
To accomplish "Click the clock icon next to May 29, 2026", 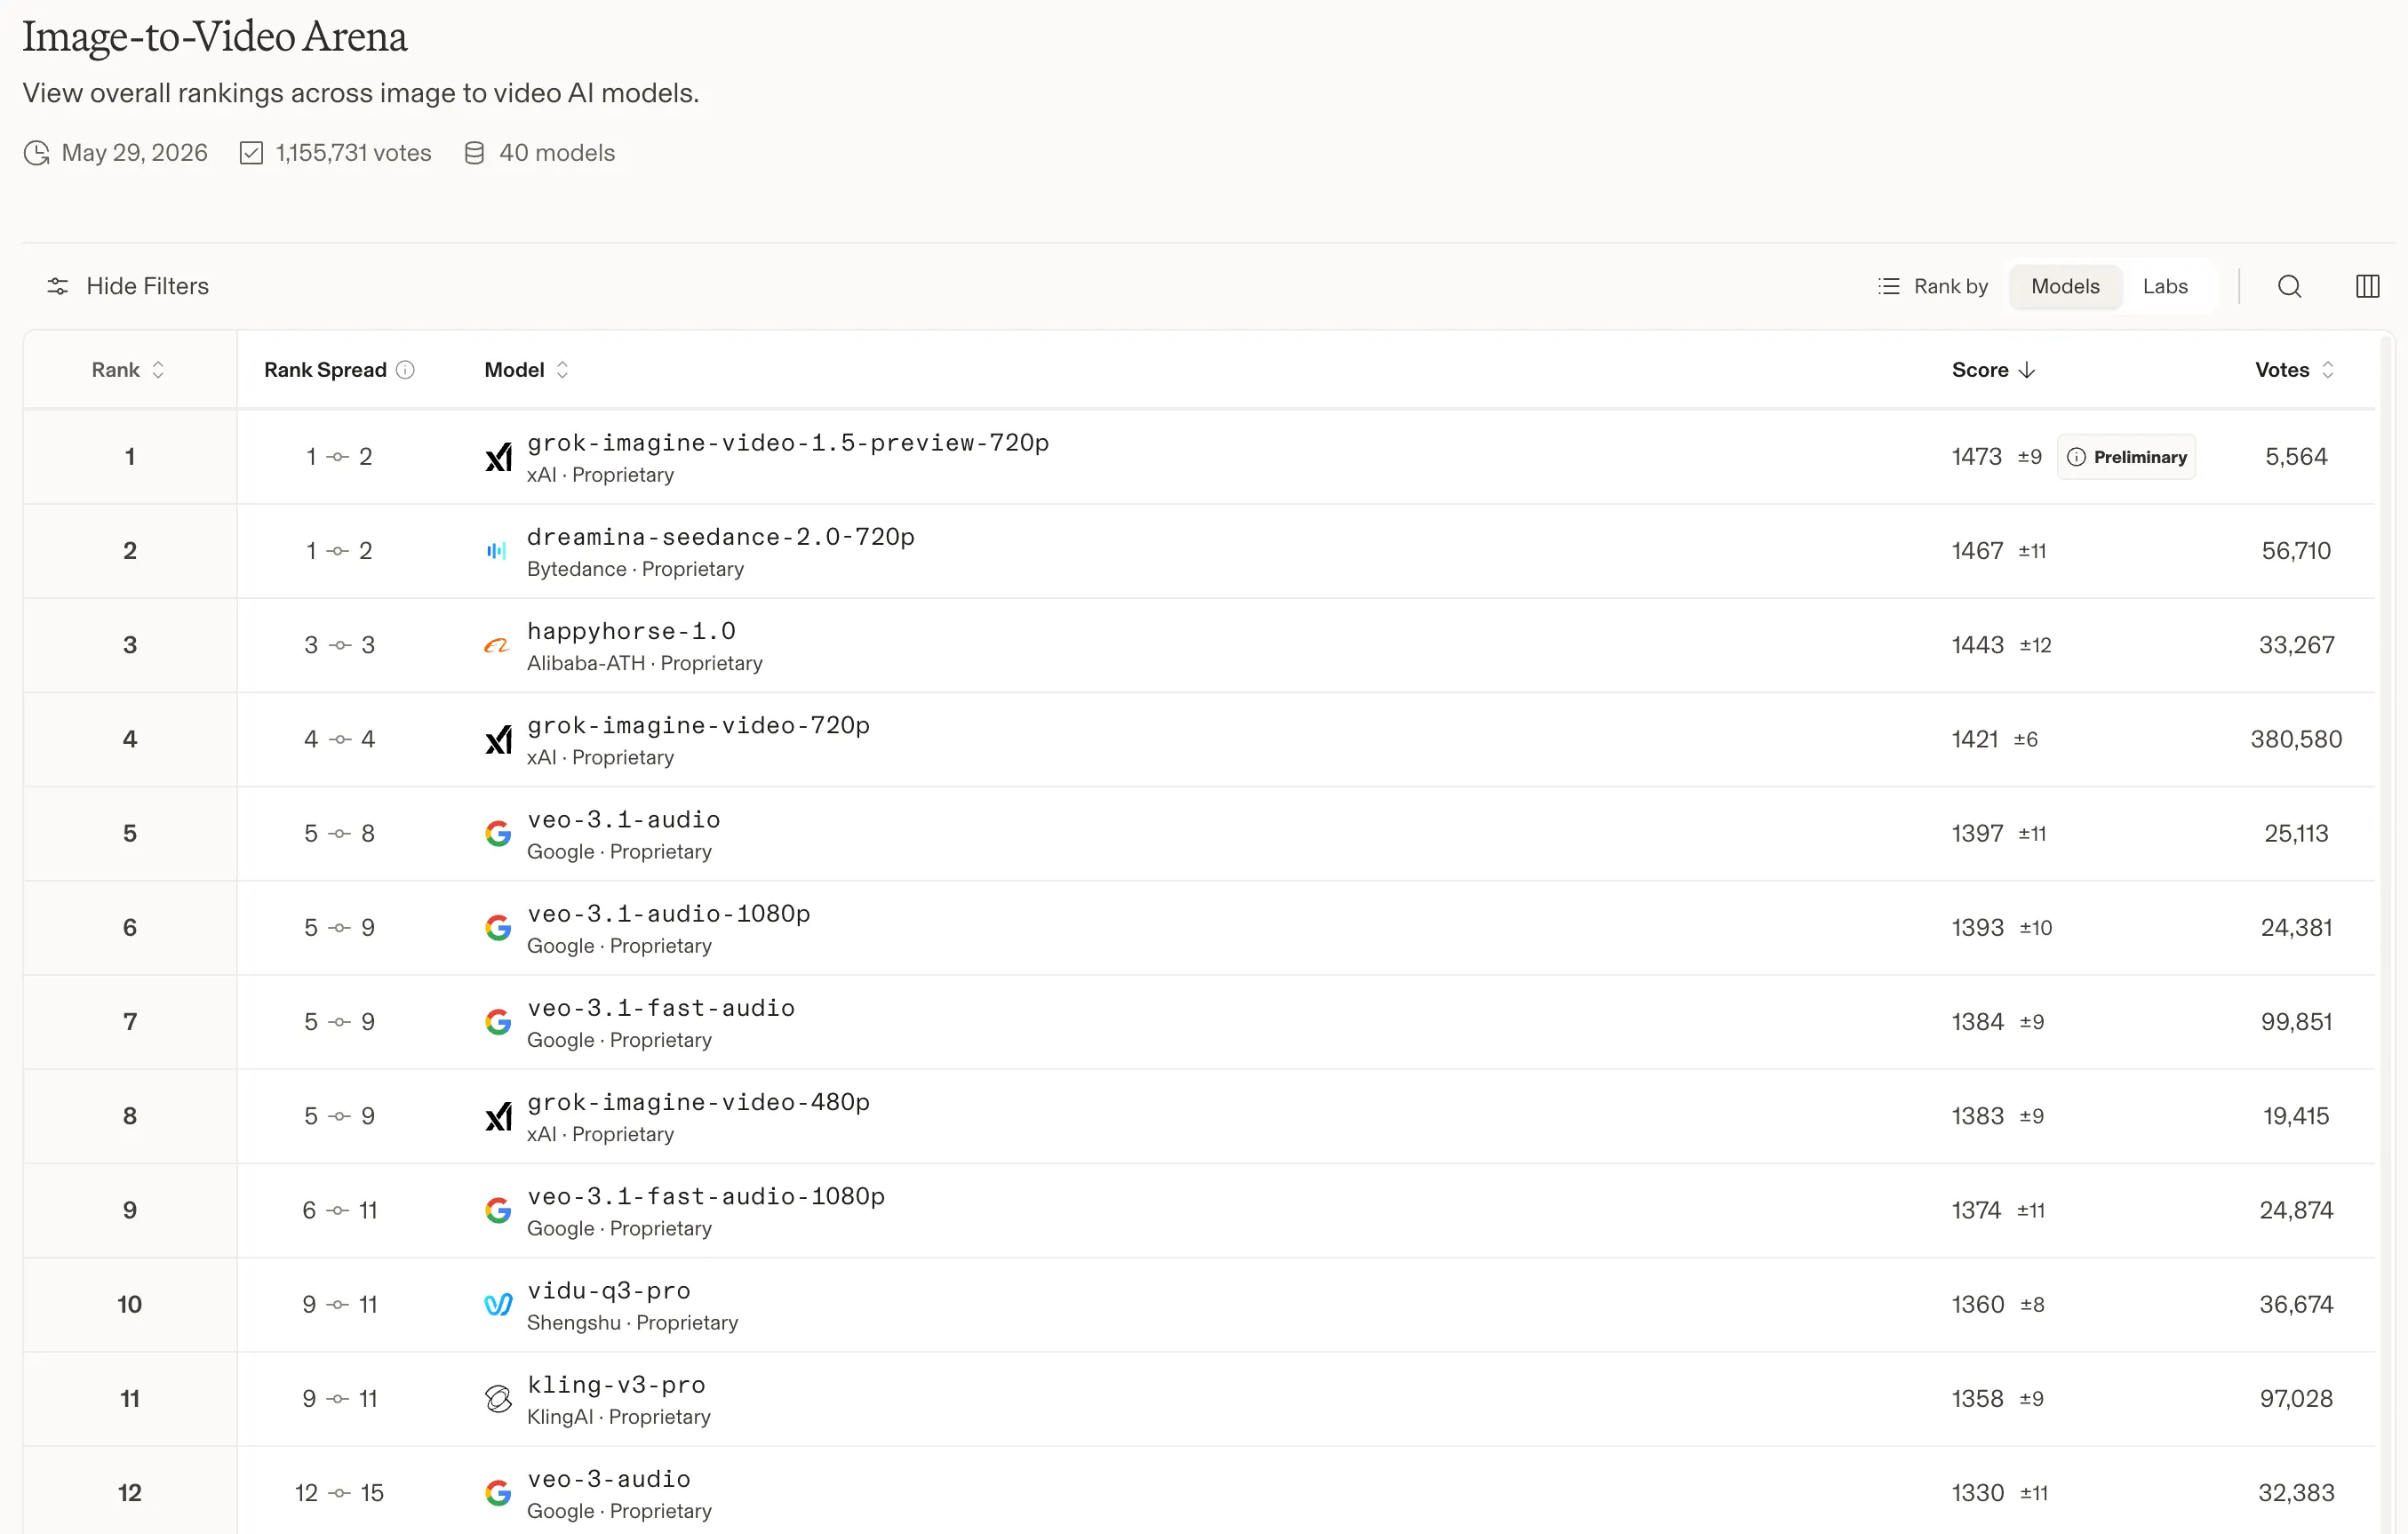I will click(37, 153).
